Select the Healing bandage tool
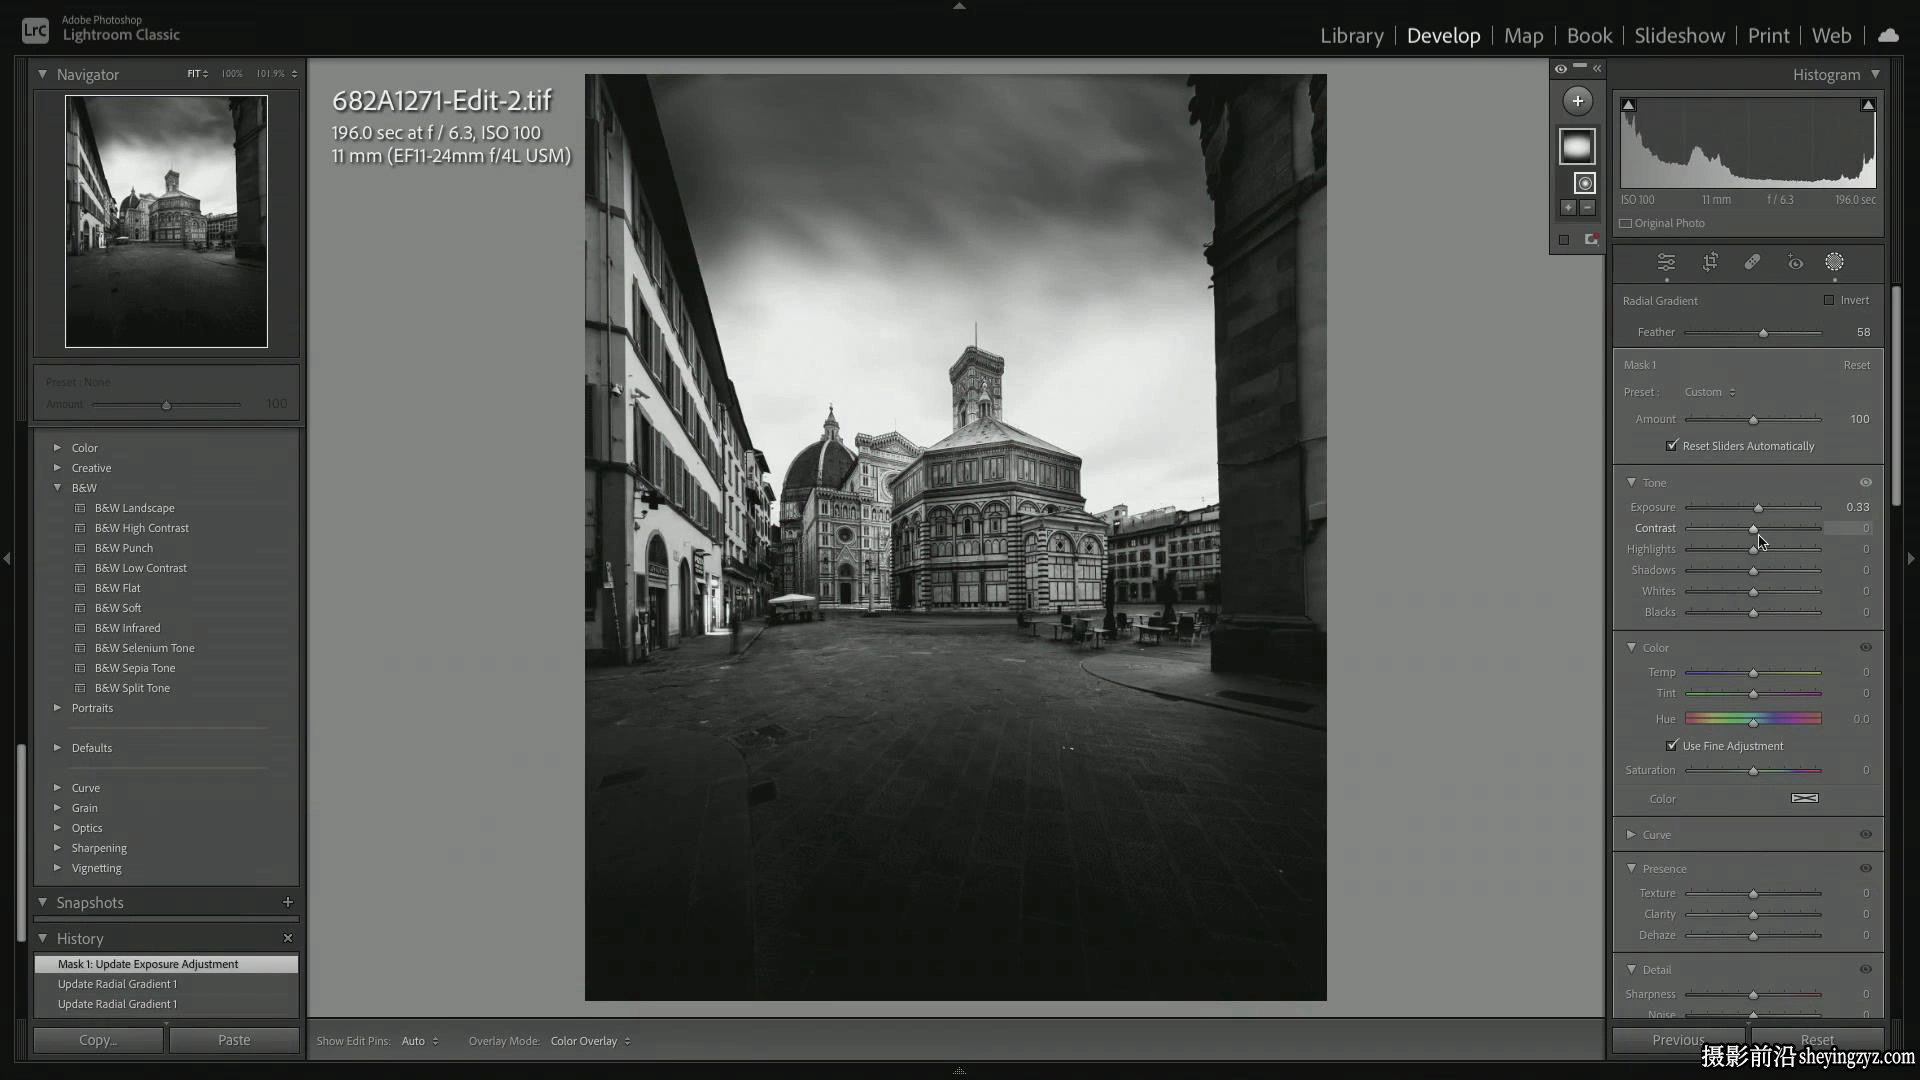The height and width of the screenshot is (1080, 1920). click(x=1752, y=262)
